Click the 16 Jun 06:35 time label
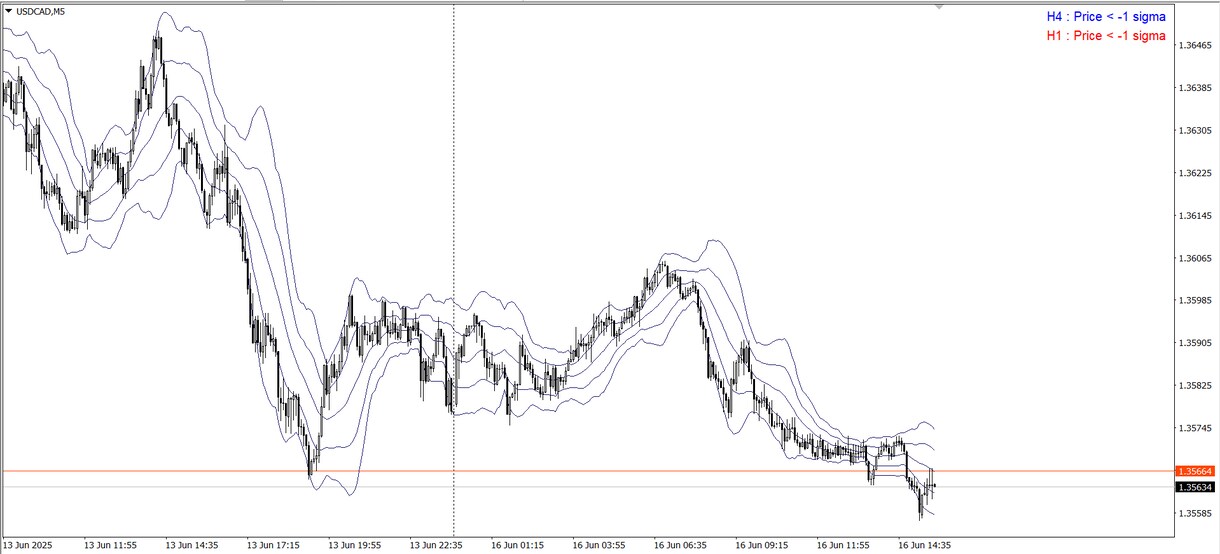Viewport: 1220px width, 554px height. tap(681, 546)
